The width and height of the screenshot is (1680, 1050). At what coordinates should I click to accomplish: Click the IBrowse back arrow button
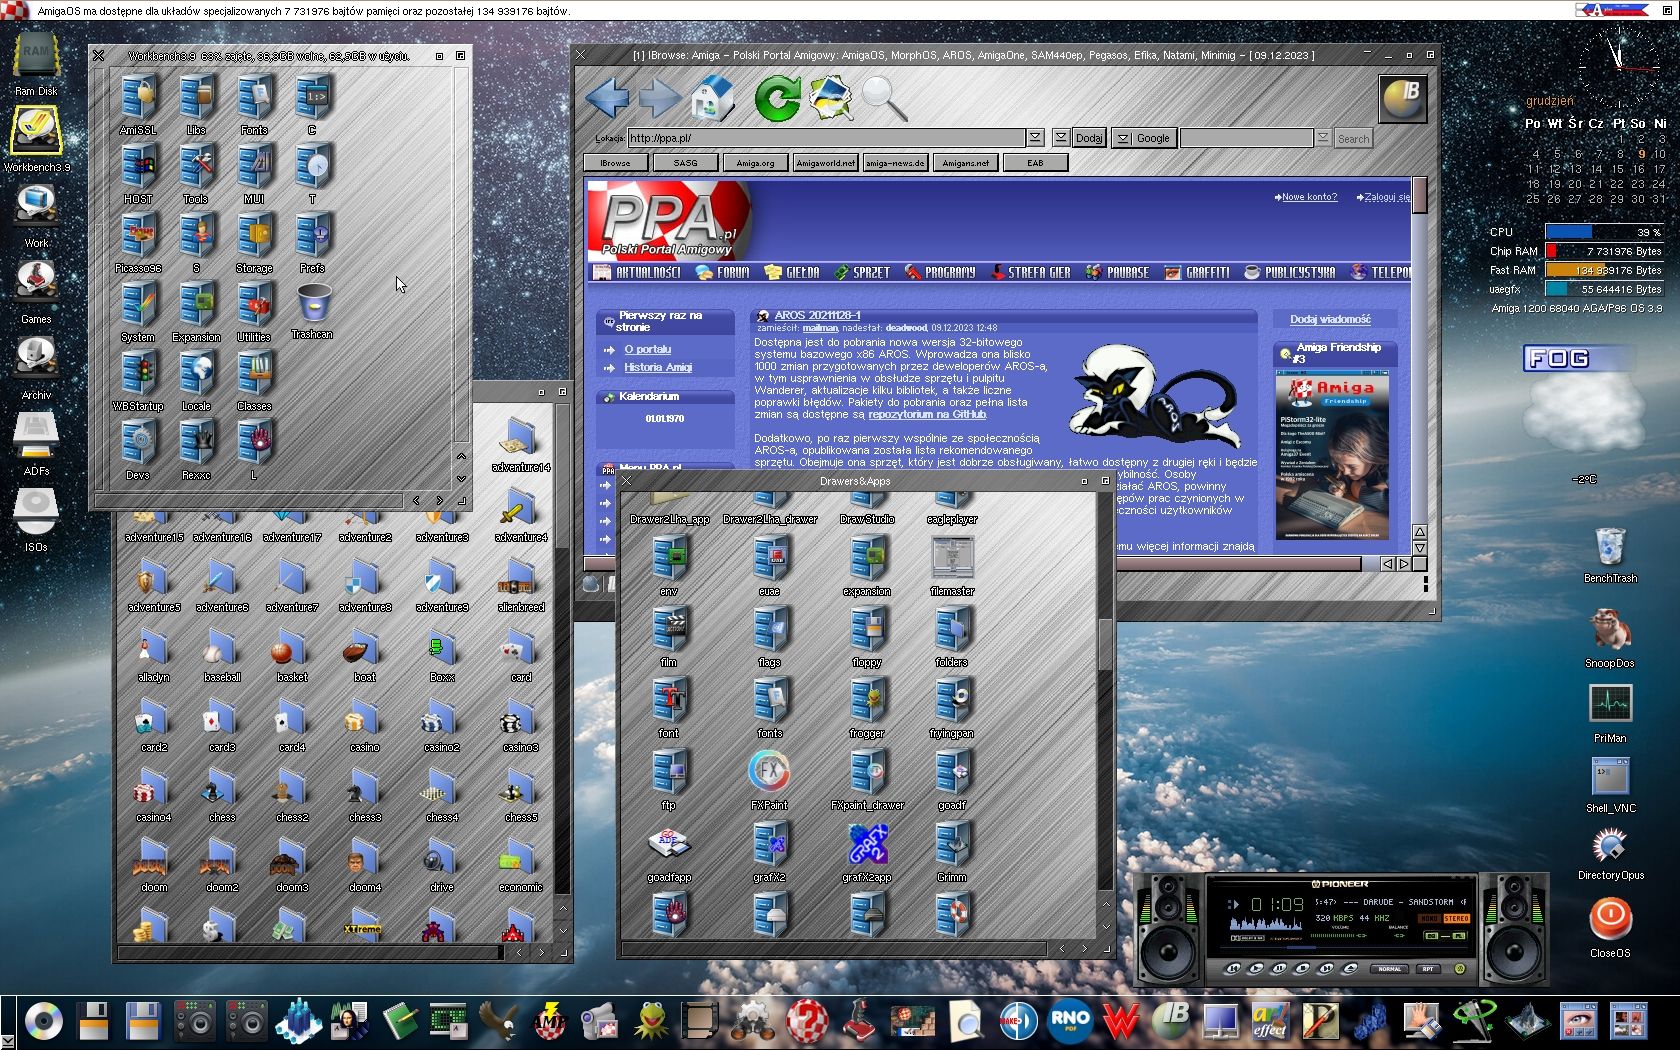pos(607,98)
